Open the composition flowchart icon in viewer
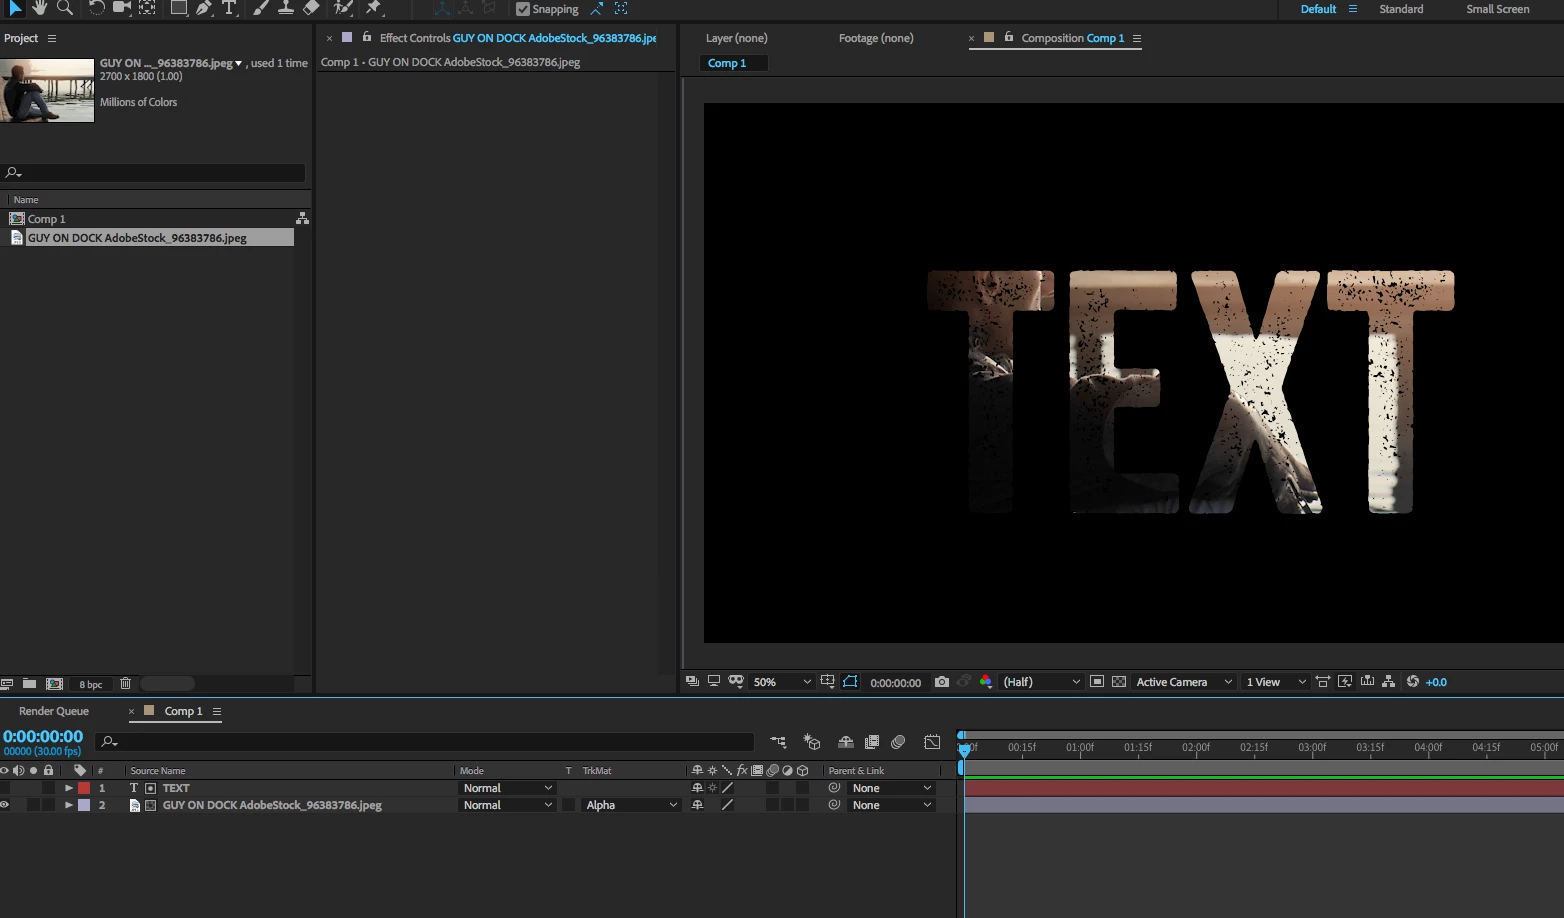 point(1389,682)
